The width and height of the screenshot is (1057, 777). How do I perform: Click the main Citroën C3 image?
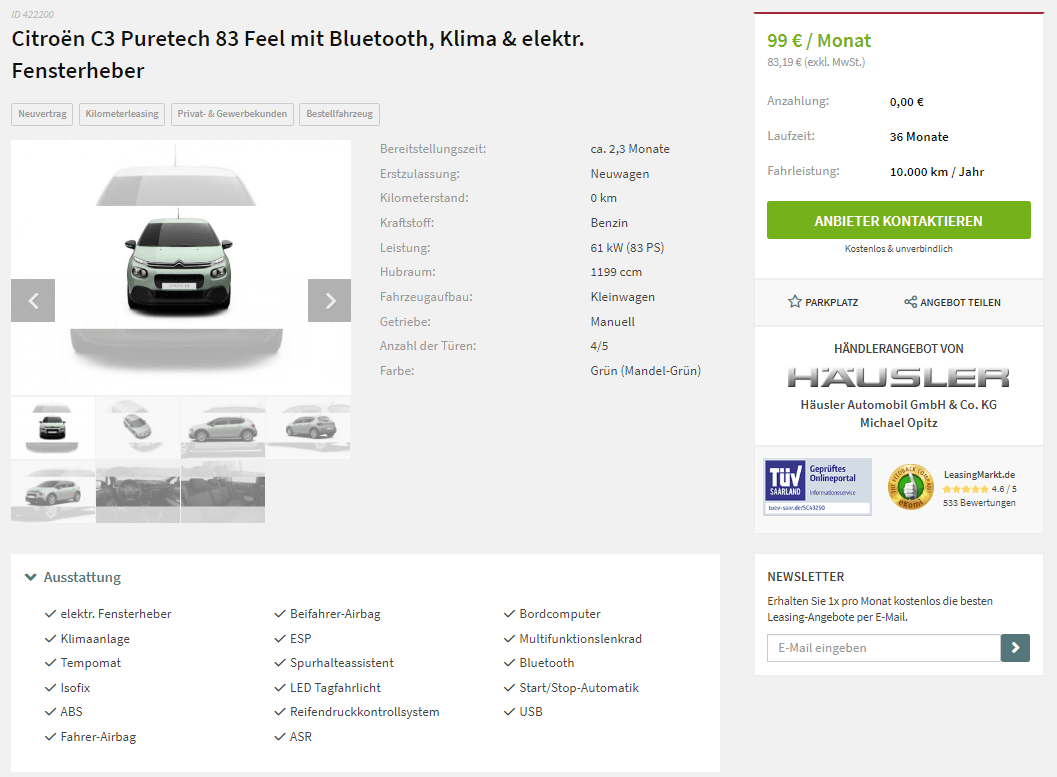[x=181, y=267]
